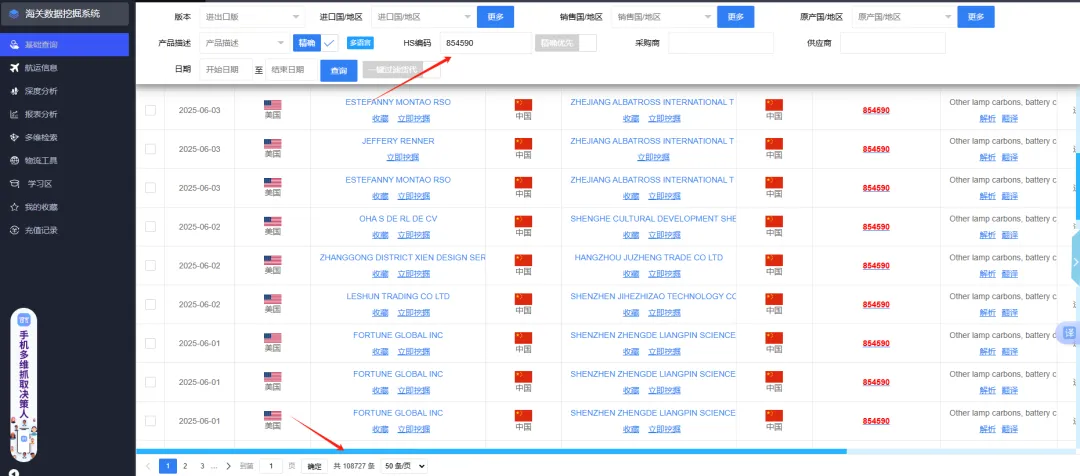1080x476 pixels.
Task: Open JEFFERY RENNER buyer link
Action: point(398,141)
